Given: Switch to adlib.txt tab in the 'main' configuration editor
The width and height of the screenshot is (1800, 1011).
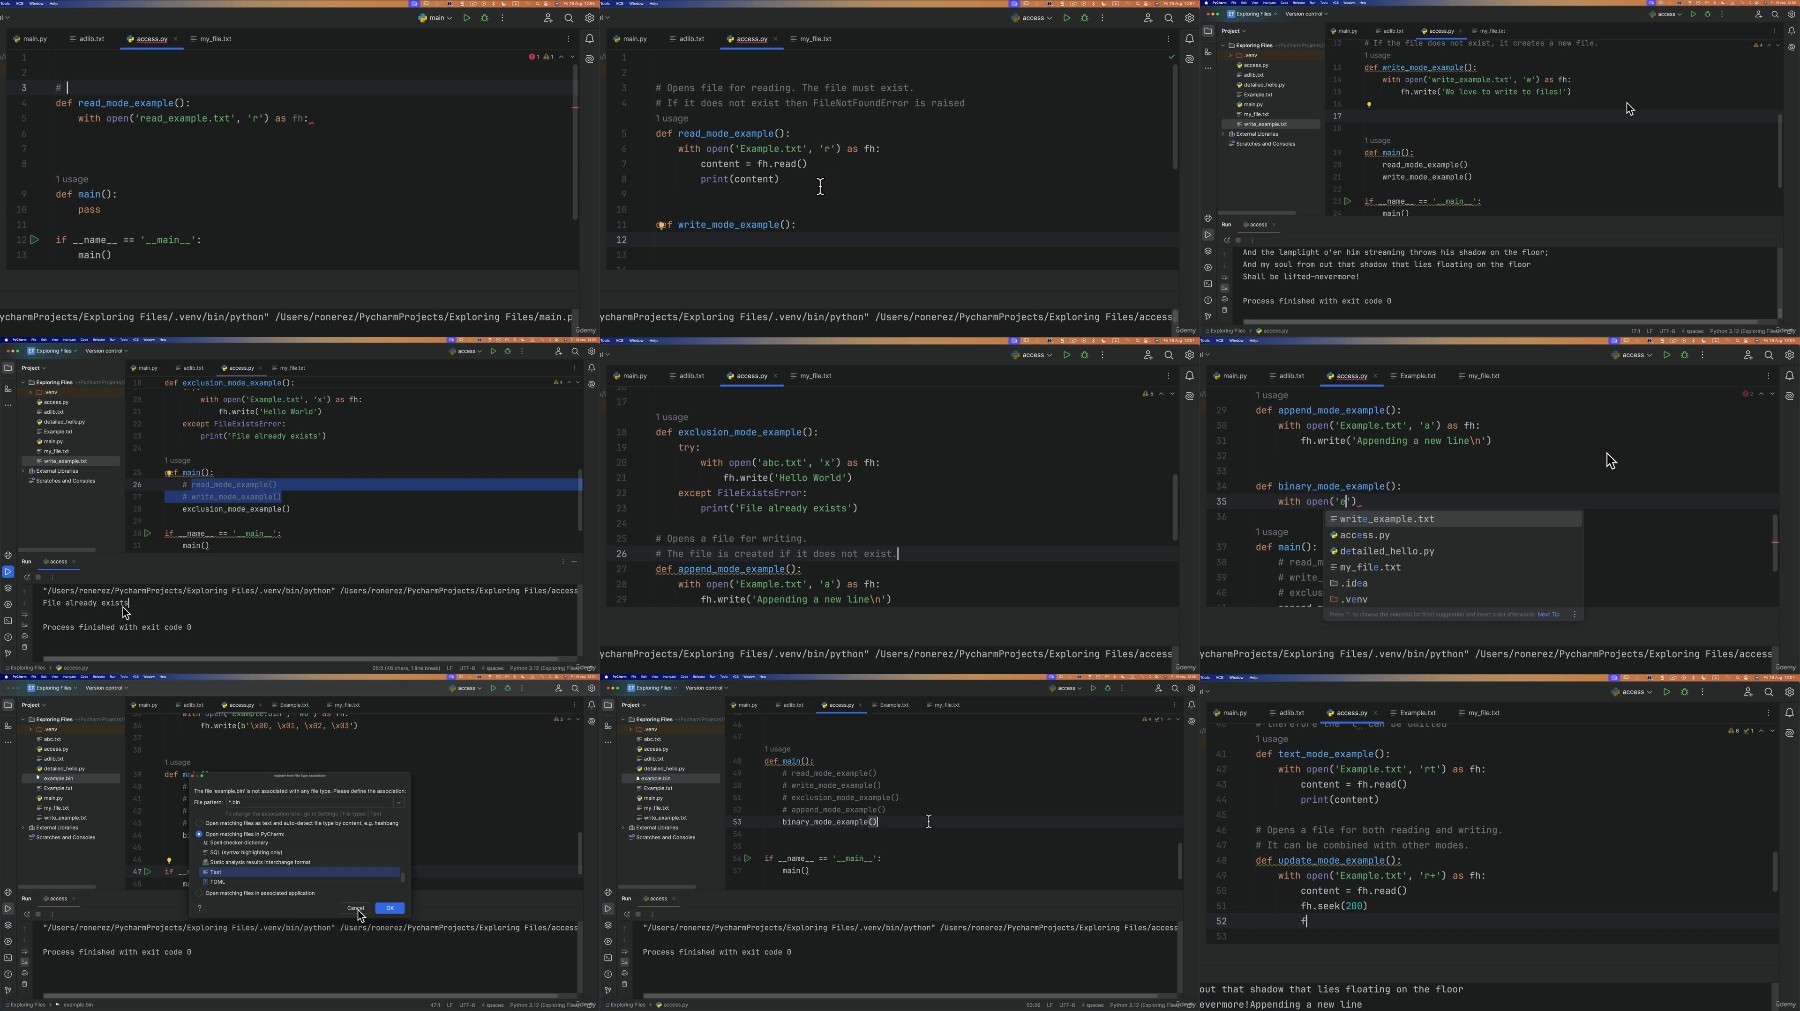Looking at the screenshot, I should click(x=87, y=39).
